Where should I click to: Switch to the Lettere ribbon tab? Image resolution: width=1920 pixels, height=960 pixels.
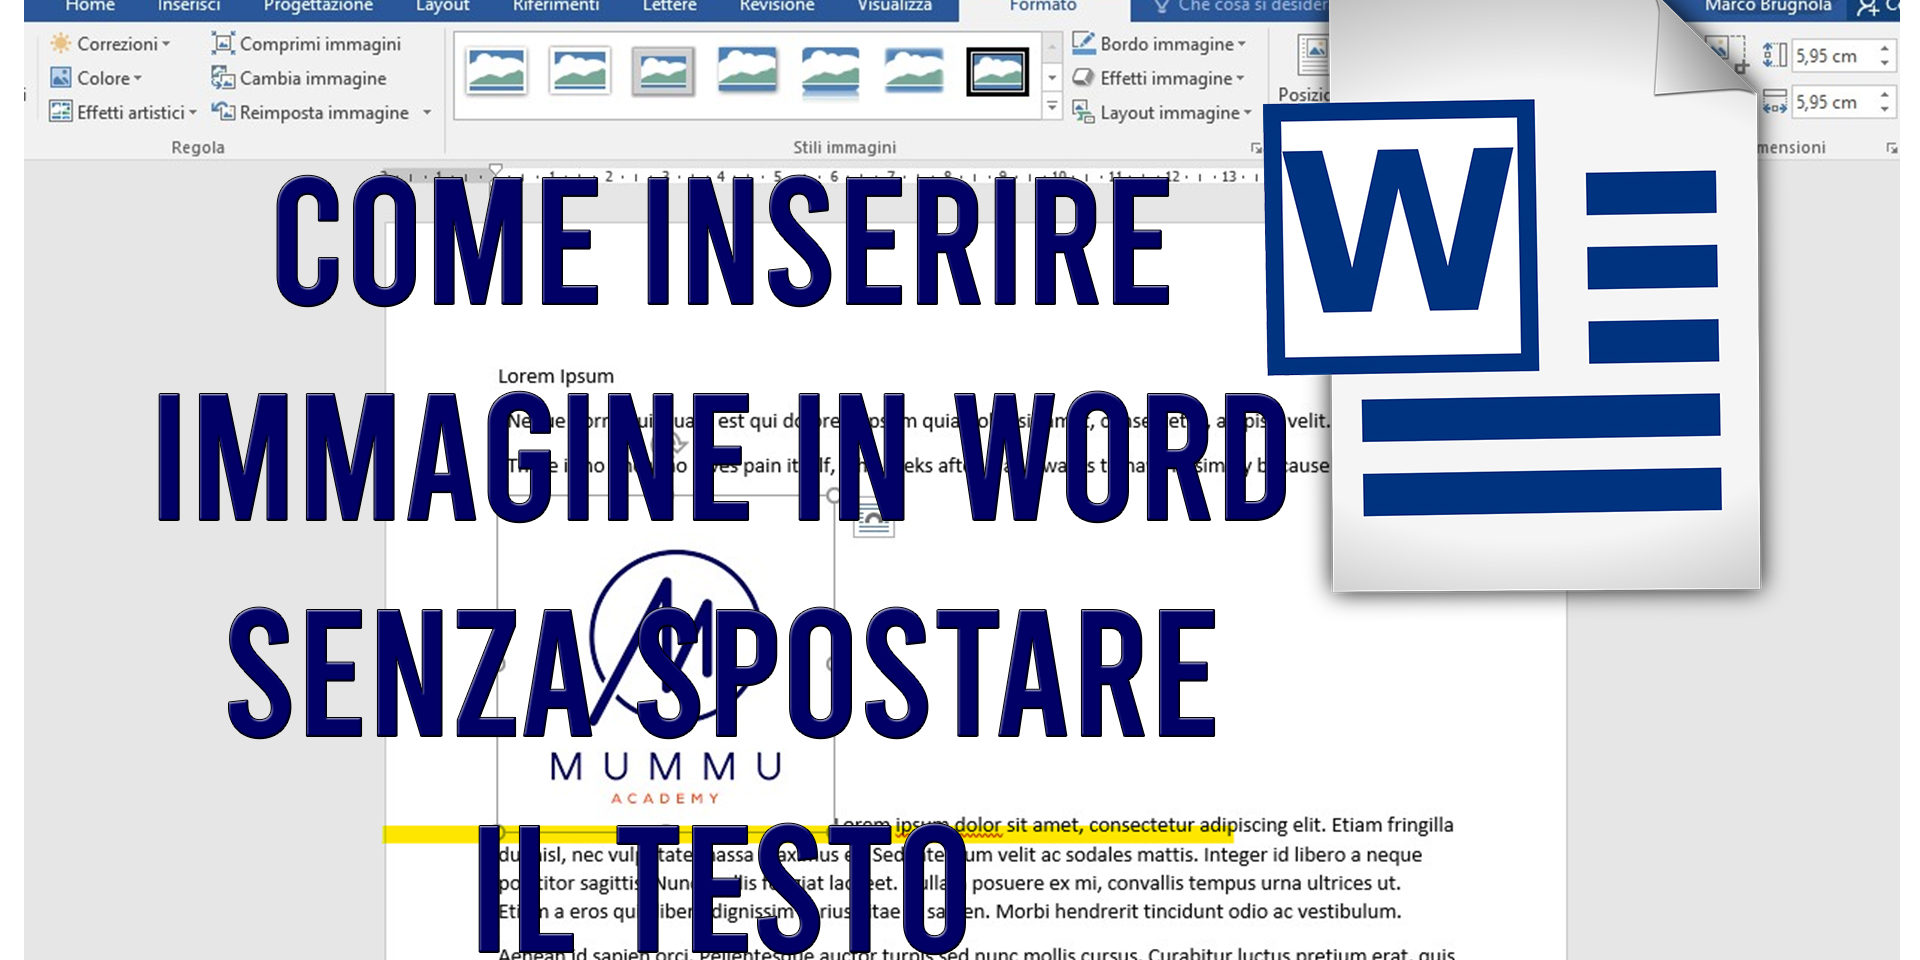pyautogui.click(x=669, y=7)
